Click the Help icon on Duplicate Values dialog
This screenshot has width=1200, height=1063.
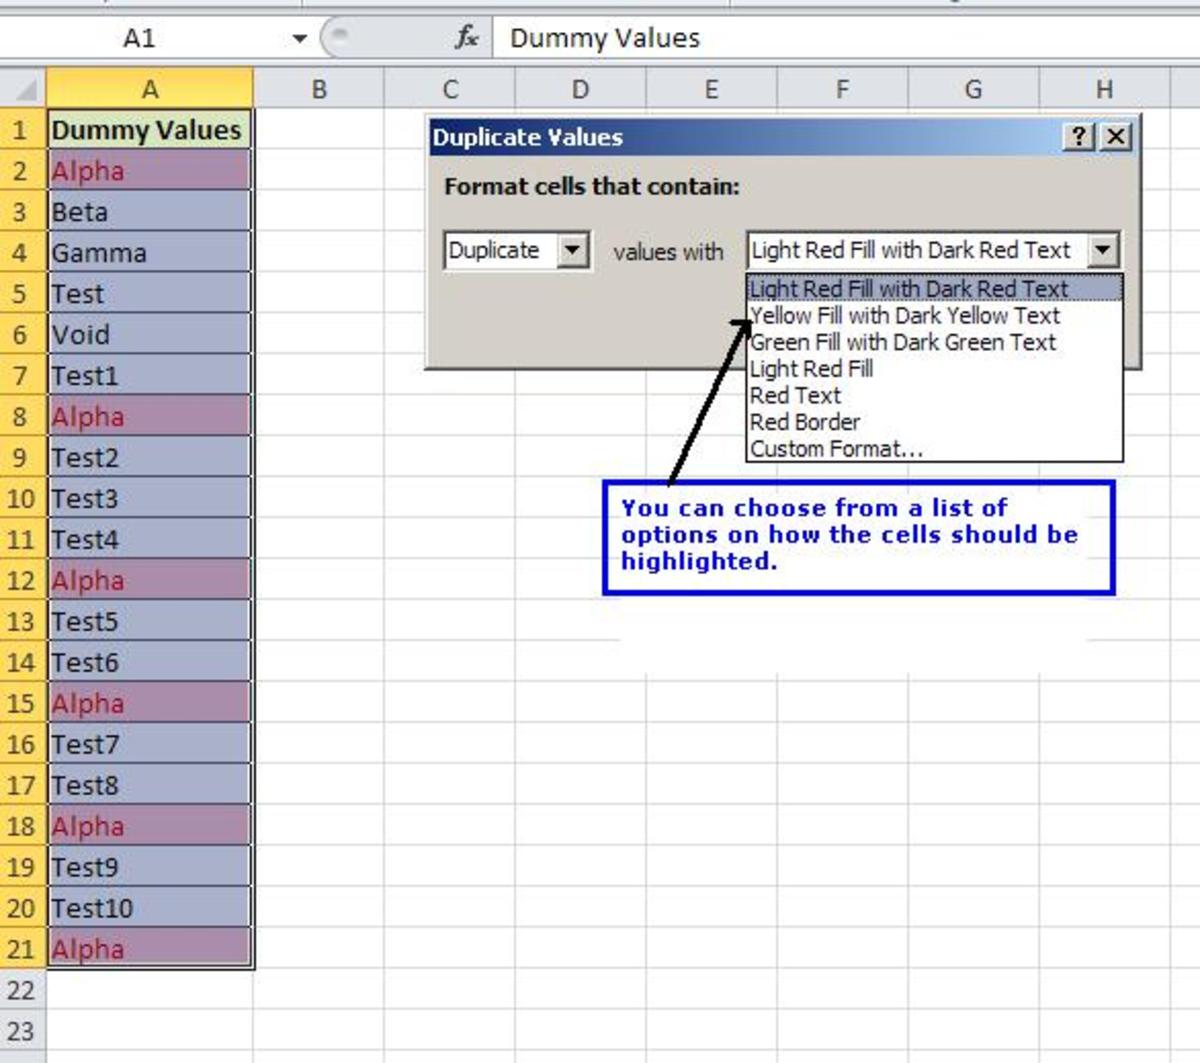[1075, 137]
